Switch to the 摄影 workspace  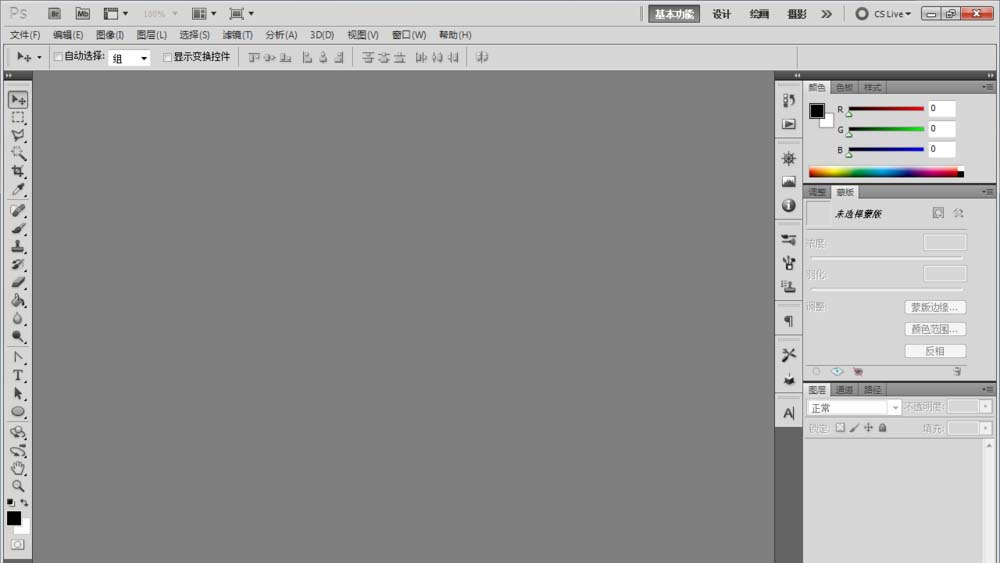(797, 14)
